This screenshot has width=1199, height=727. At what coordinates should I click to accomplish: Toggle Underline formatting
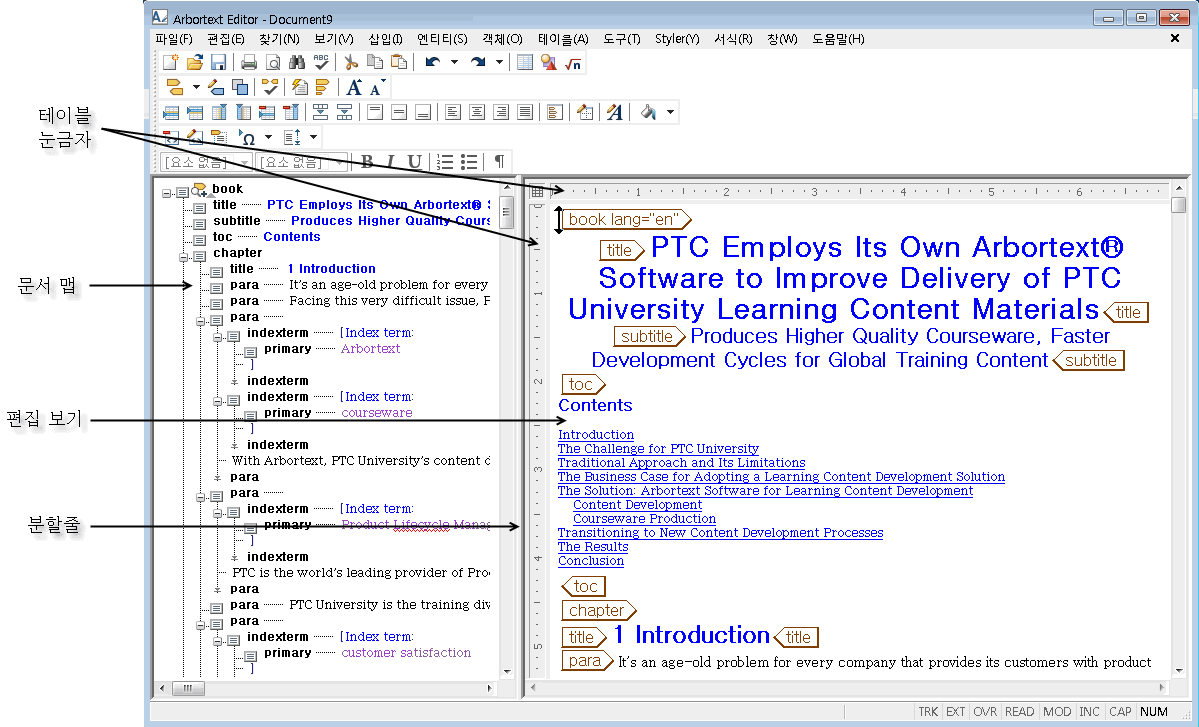tap(414, 161)
